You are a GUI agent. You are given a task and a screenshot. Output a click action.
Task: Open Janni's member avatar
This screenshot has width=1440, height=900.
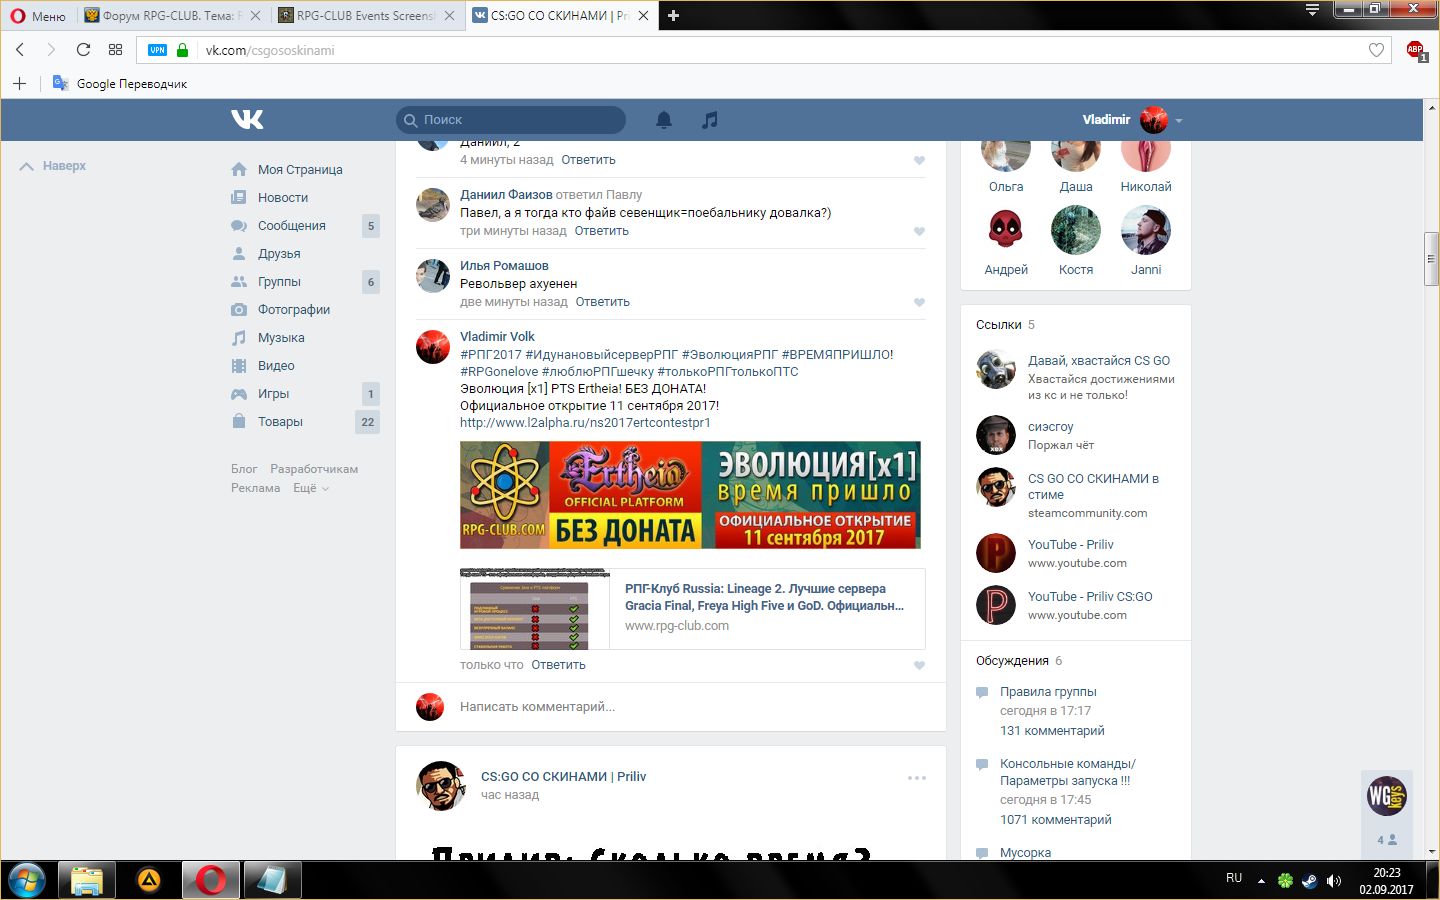[x=1146, y=230]
